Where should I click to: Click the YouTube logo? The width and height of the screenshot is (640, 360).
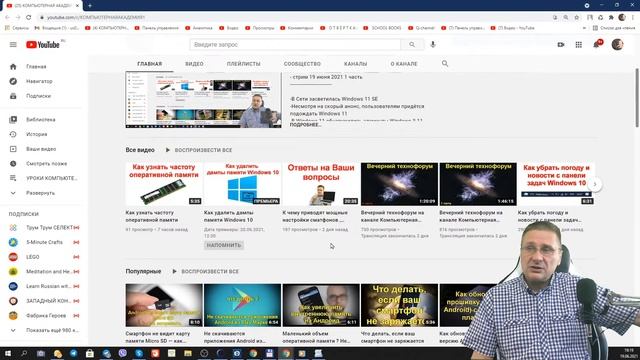42,44
